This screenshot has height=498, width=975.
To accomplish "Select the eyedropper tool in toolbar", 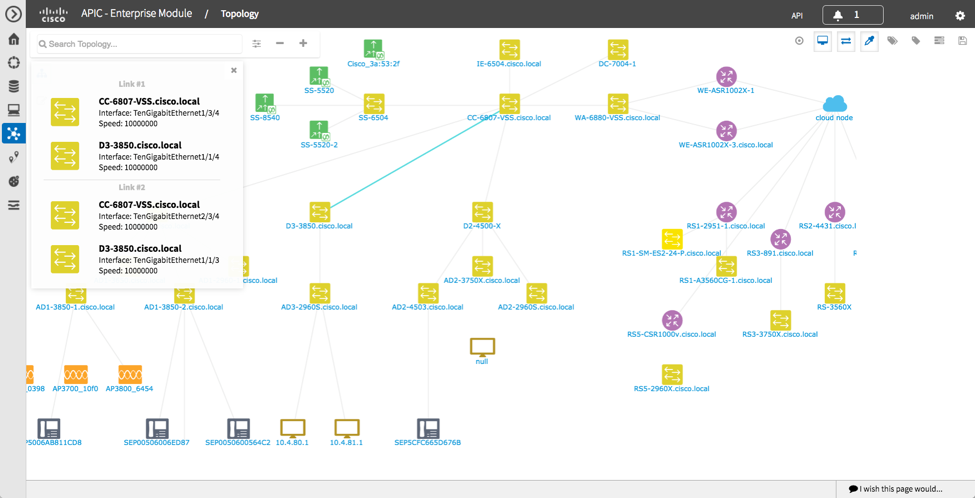I will (x=869, y=41).
